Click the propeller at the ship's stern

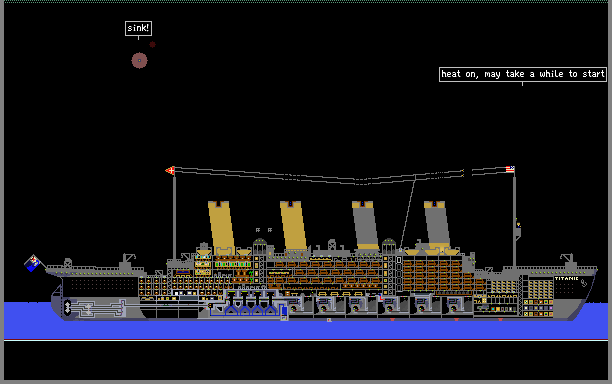coord(67,308)
